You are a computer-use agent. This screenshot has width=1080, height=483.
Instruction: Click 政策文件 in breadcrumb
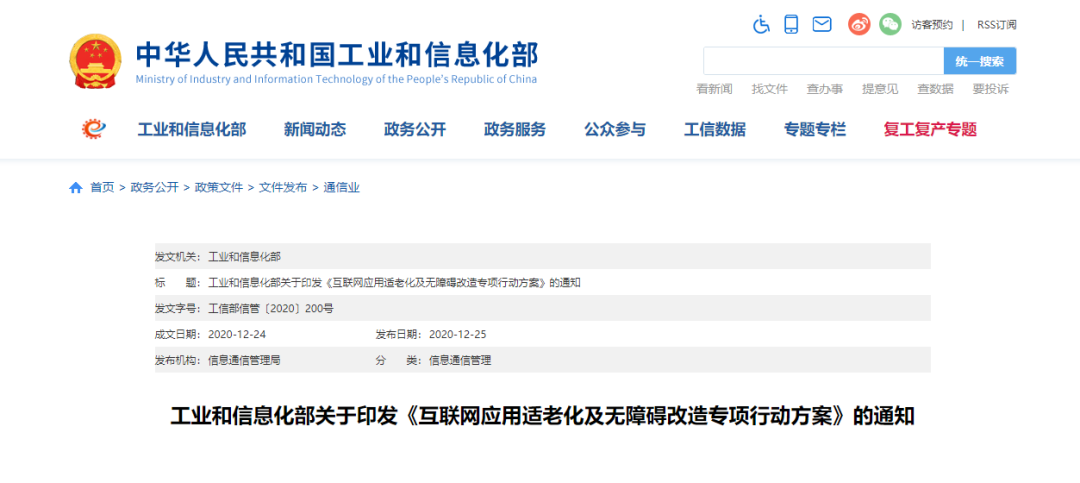click(x=219, y=187)
